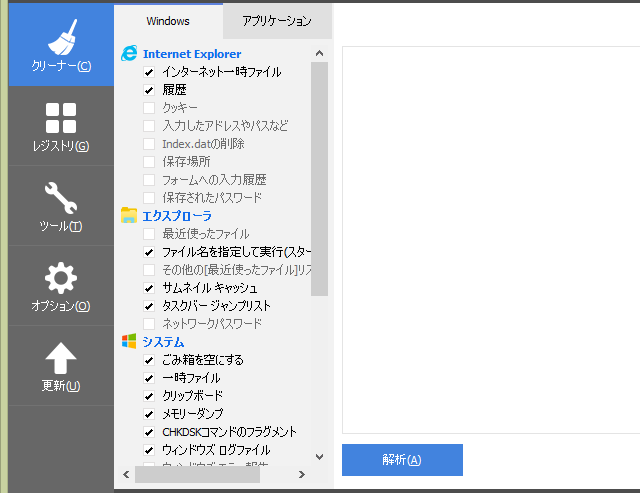This screenshot has height=493, width=640.
Task: Uncheck the 履歴 checkbox
Action: [149, 90]
